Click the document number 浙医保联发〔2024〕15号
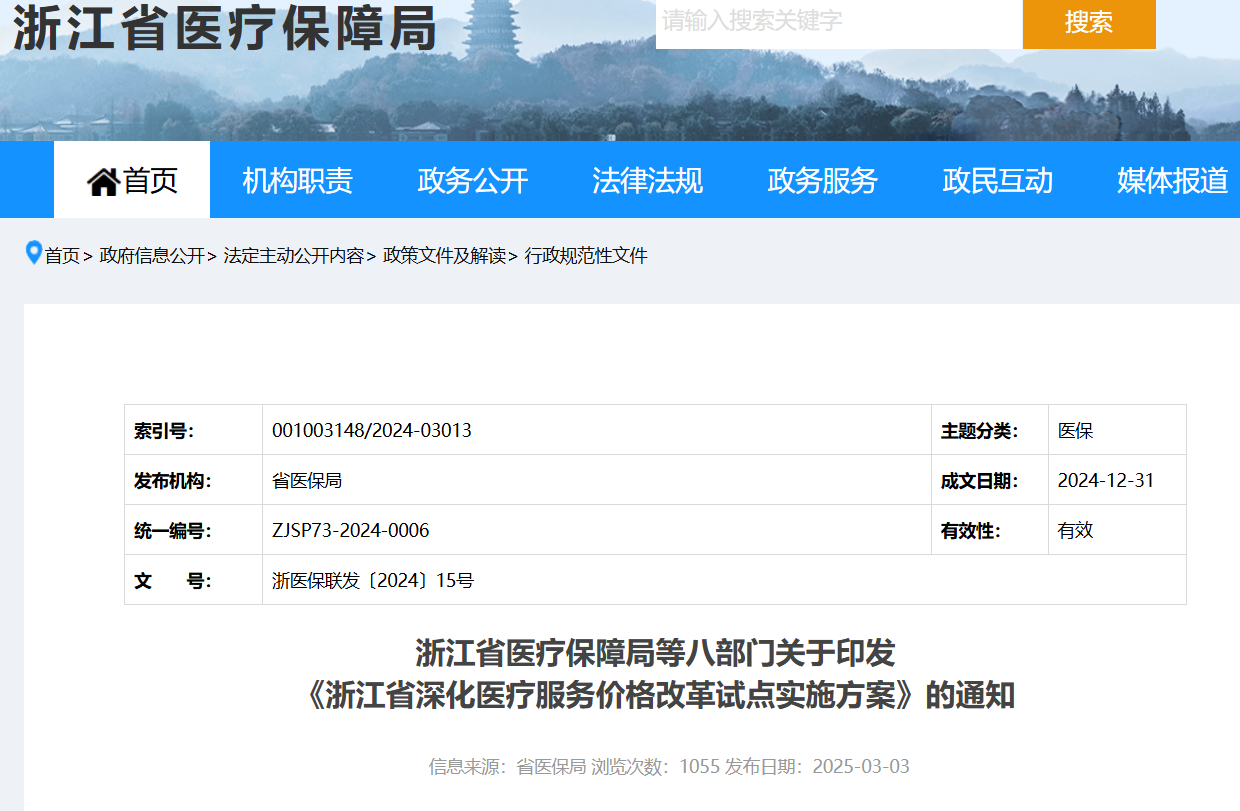The image size is (1240, 811). point(373,581)
